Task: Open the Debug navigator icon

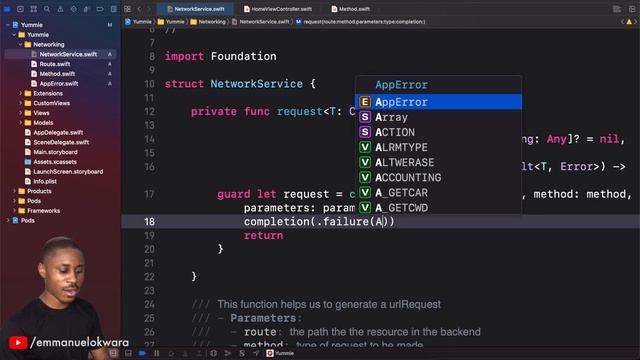Action: 87,9
